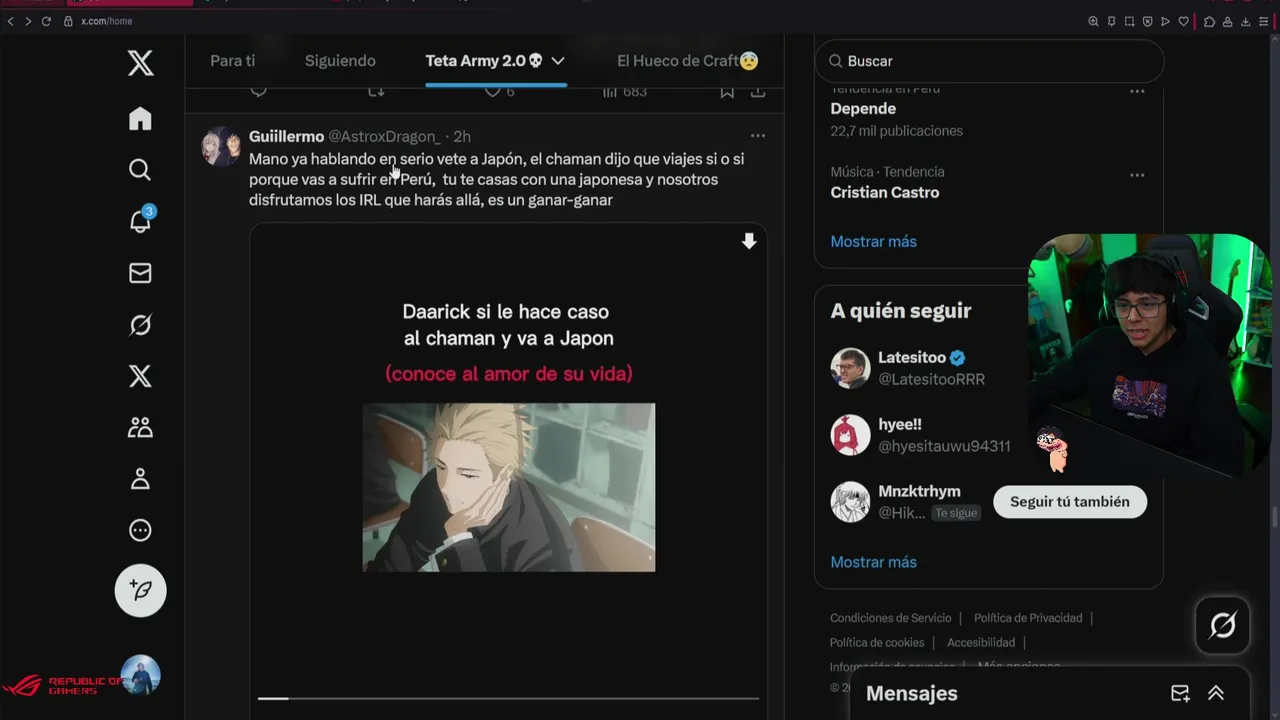Click the pin icon in browser toolbar

[1111, 21]
